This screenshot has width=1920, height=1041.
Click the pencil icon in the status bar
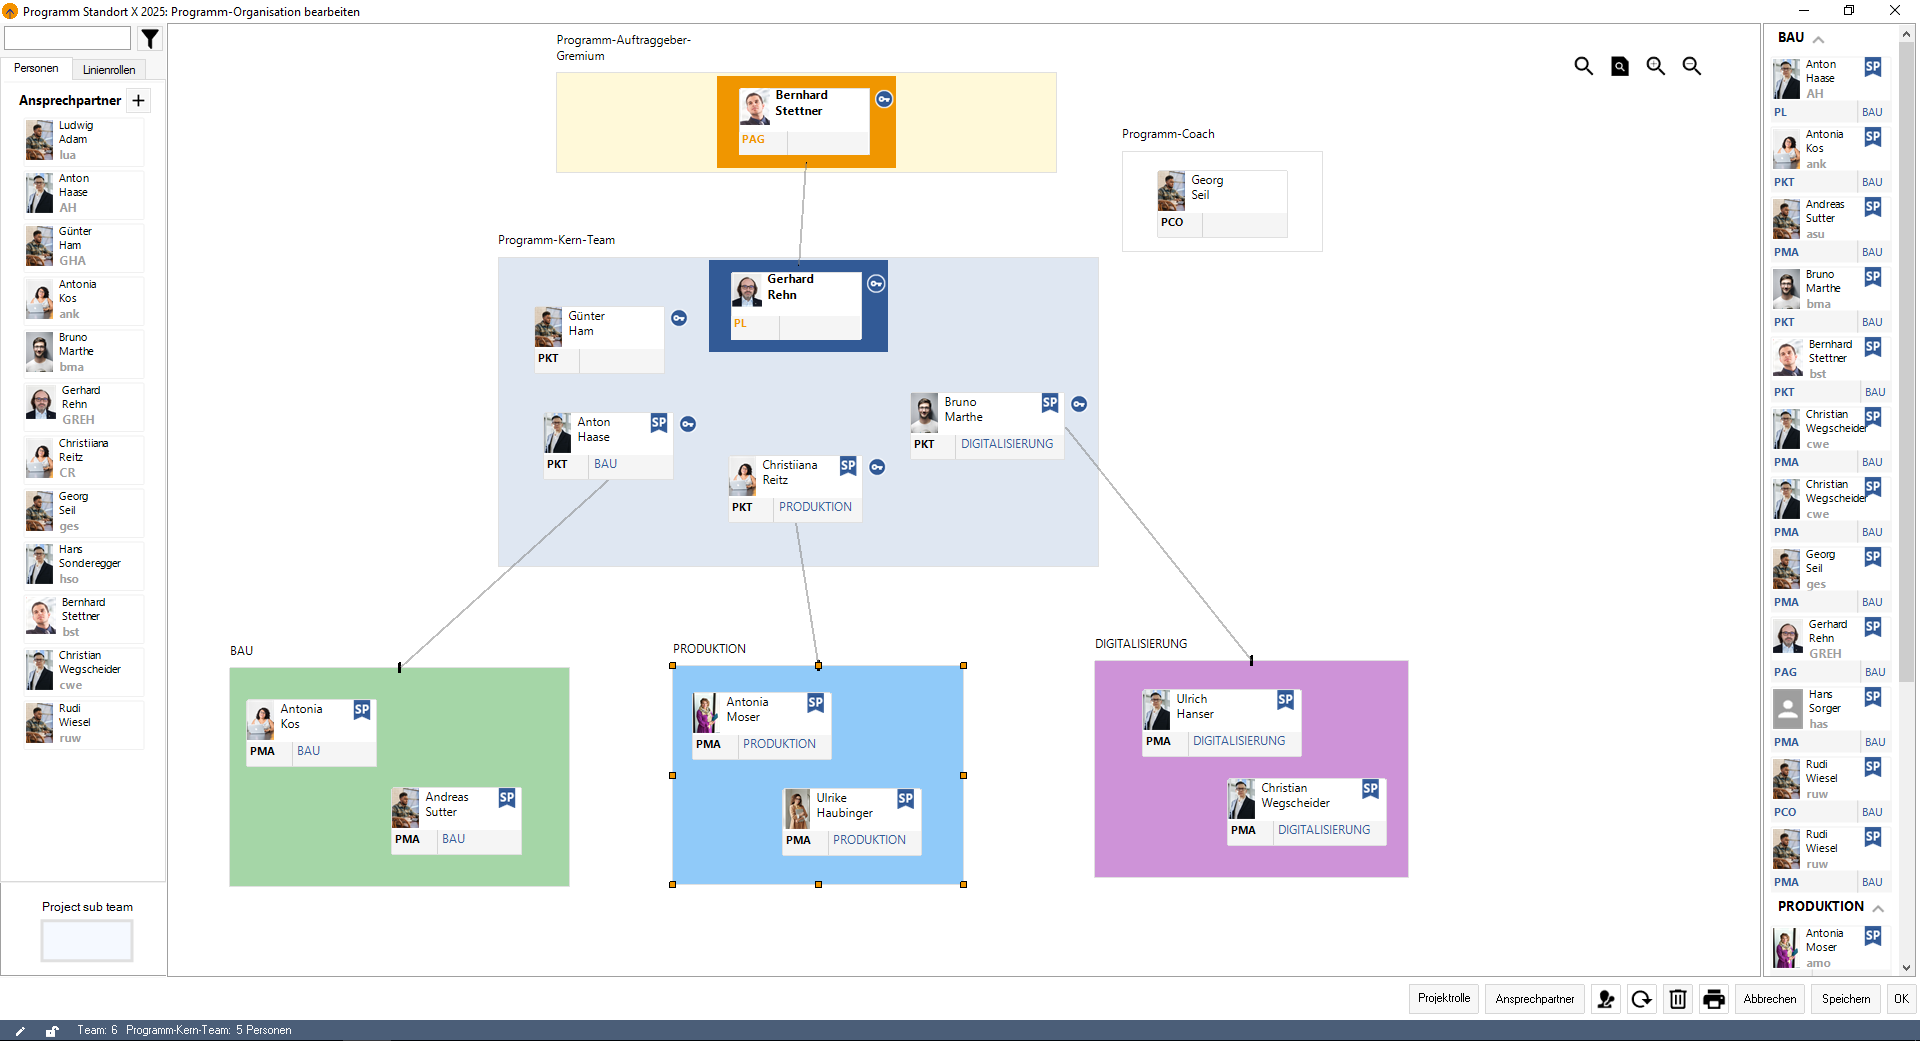pyautogui.click(x=20, y=1031)
